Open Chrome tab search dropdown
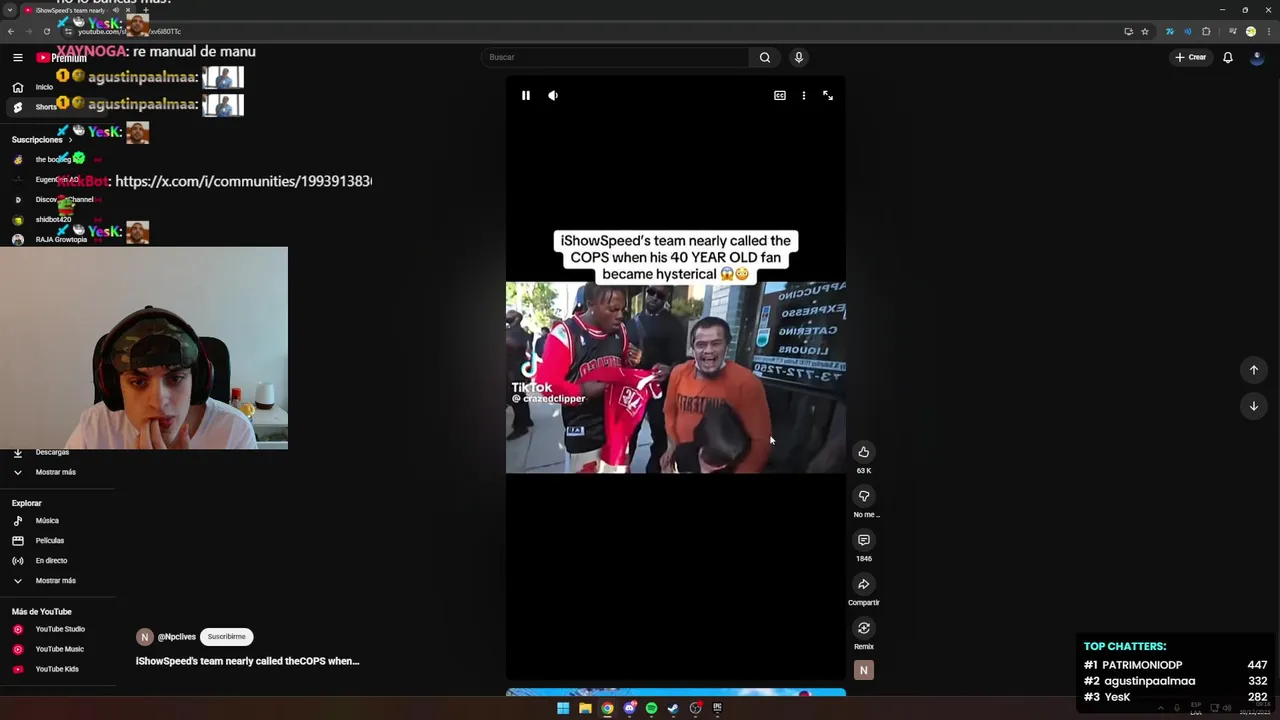The width and height of the screenshot is (1280, 720). (x=9, y=10)
